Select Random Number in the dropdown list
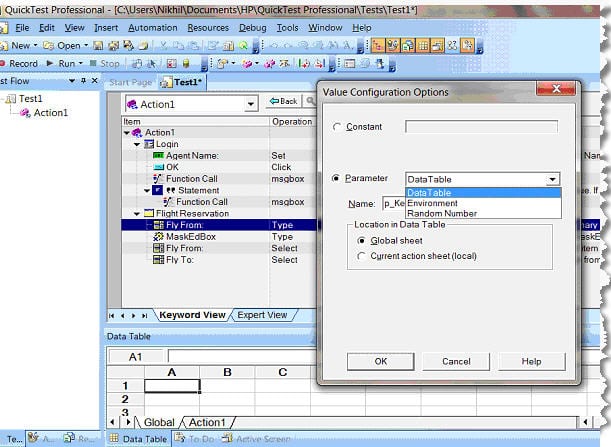 pyautogui.click(x=483, y=213)
